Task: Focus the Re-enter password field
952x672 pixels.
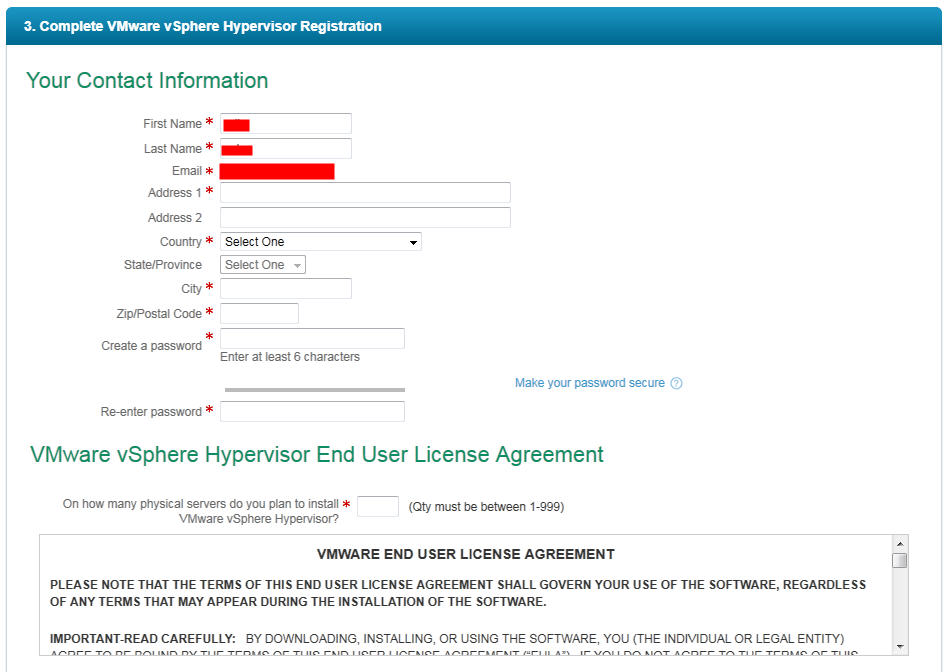Action: coord(312,411)
